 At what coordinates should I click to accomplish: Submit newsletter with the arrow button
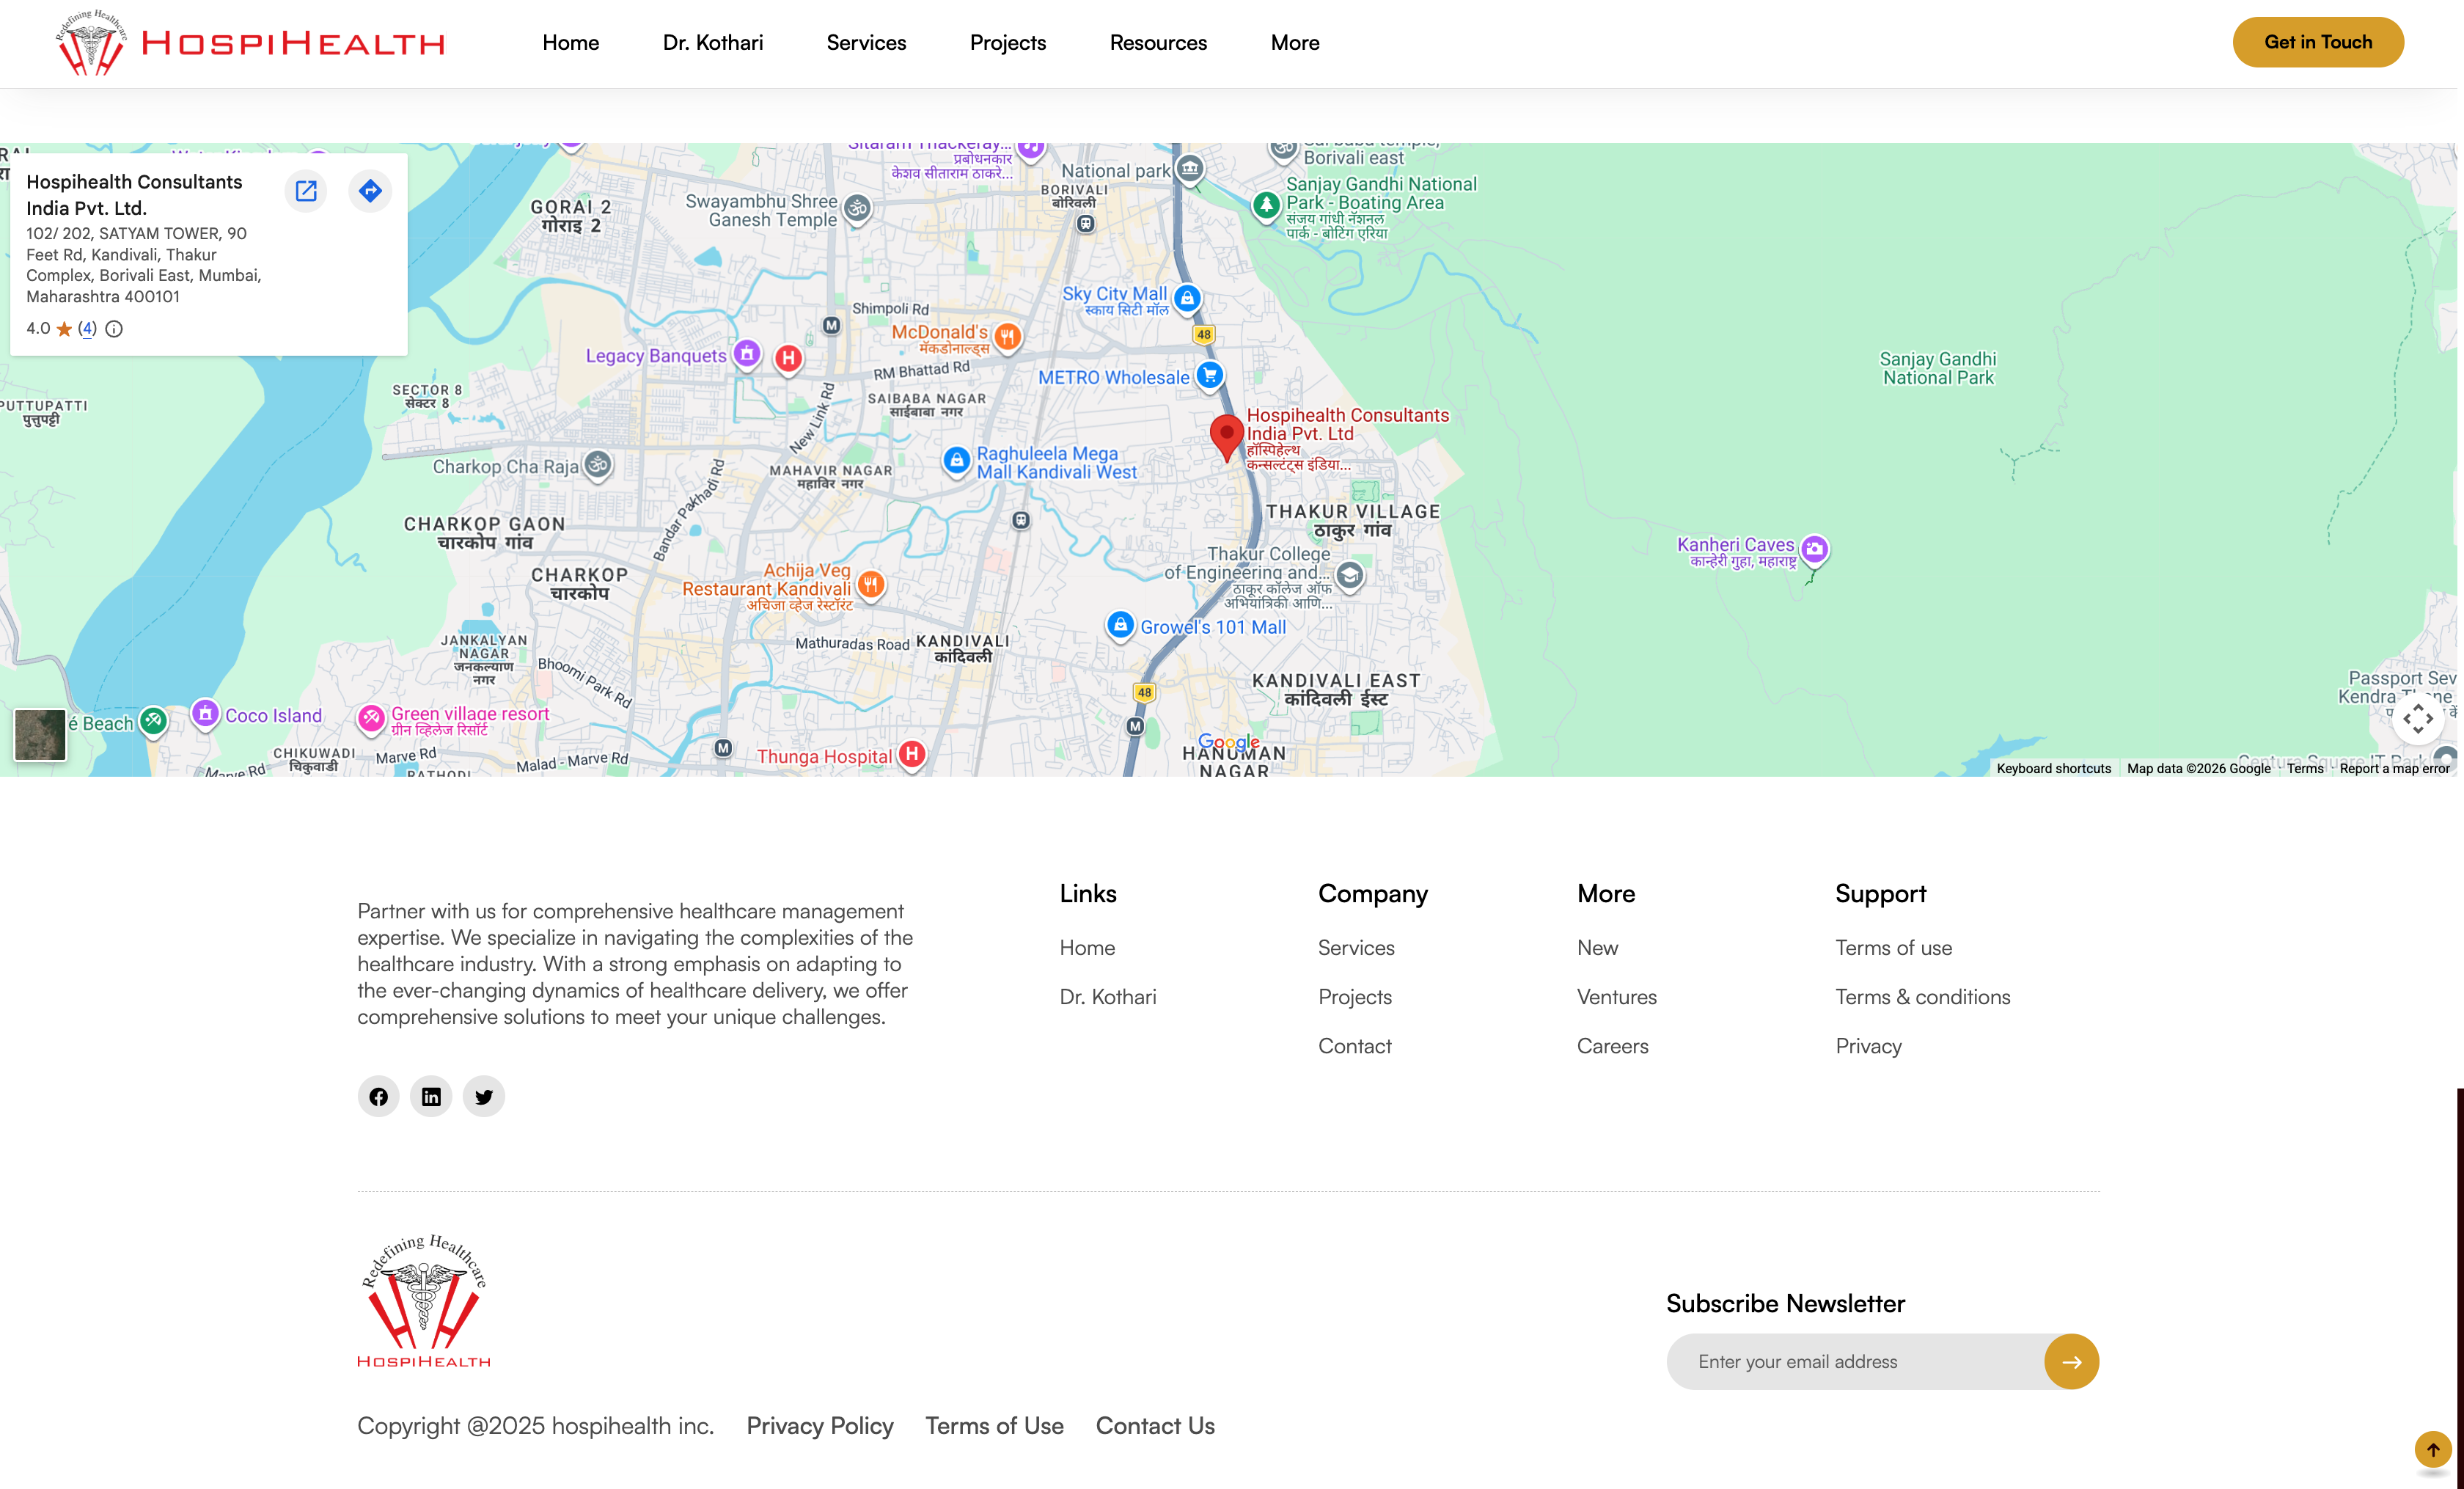(x=2071, y=1362)
